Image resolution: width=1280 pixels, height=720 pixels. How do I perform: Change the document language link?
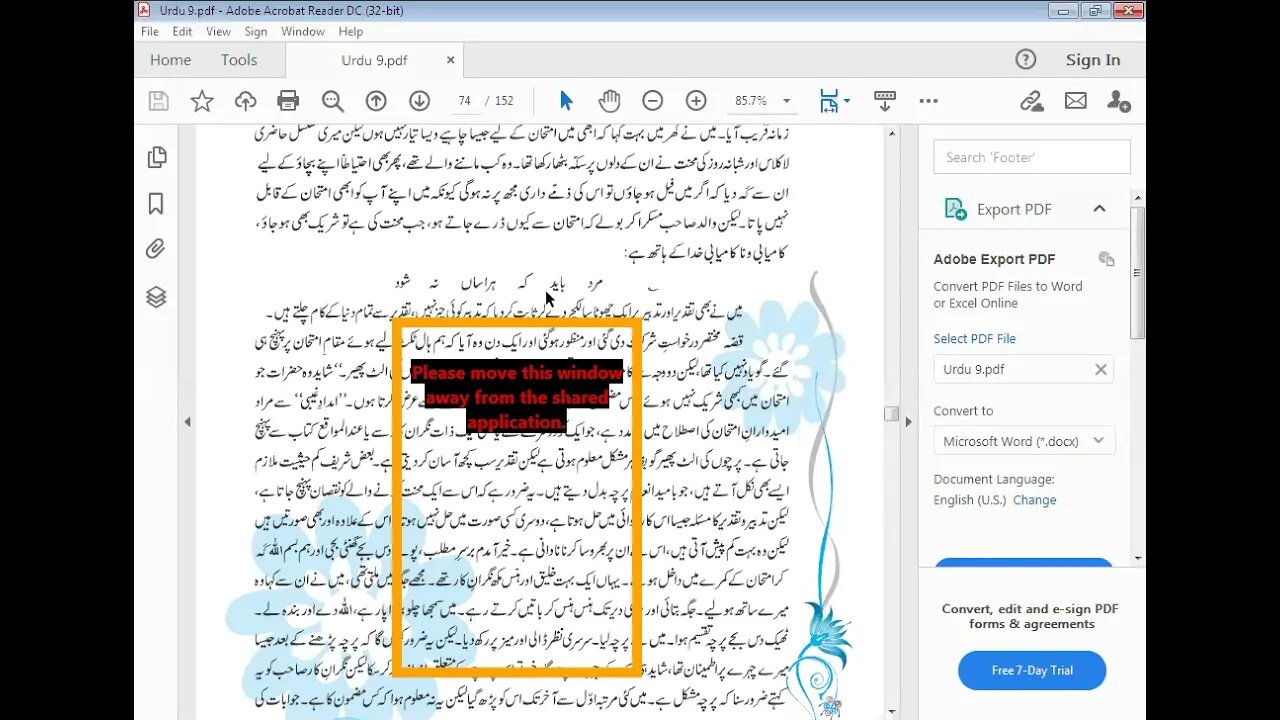point(1034,500)
